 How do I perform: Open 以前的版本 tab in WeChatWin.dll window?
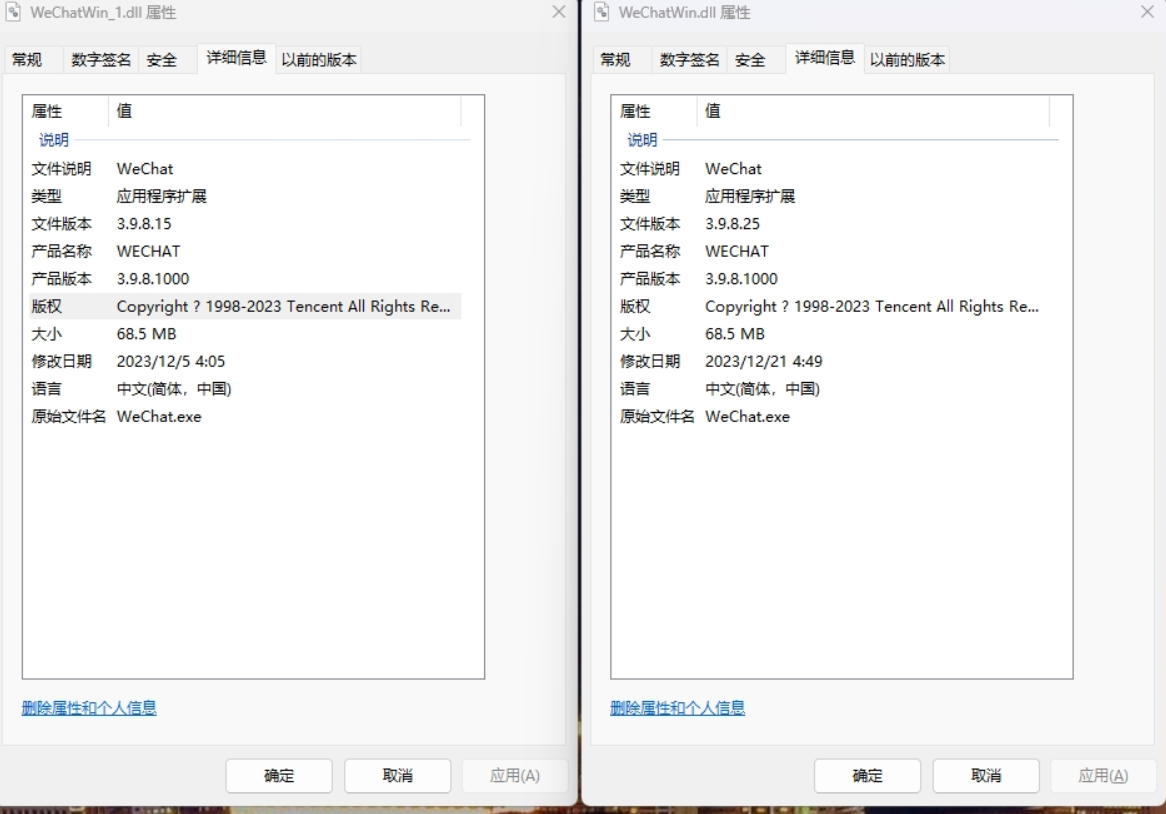(907, 59)
